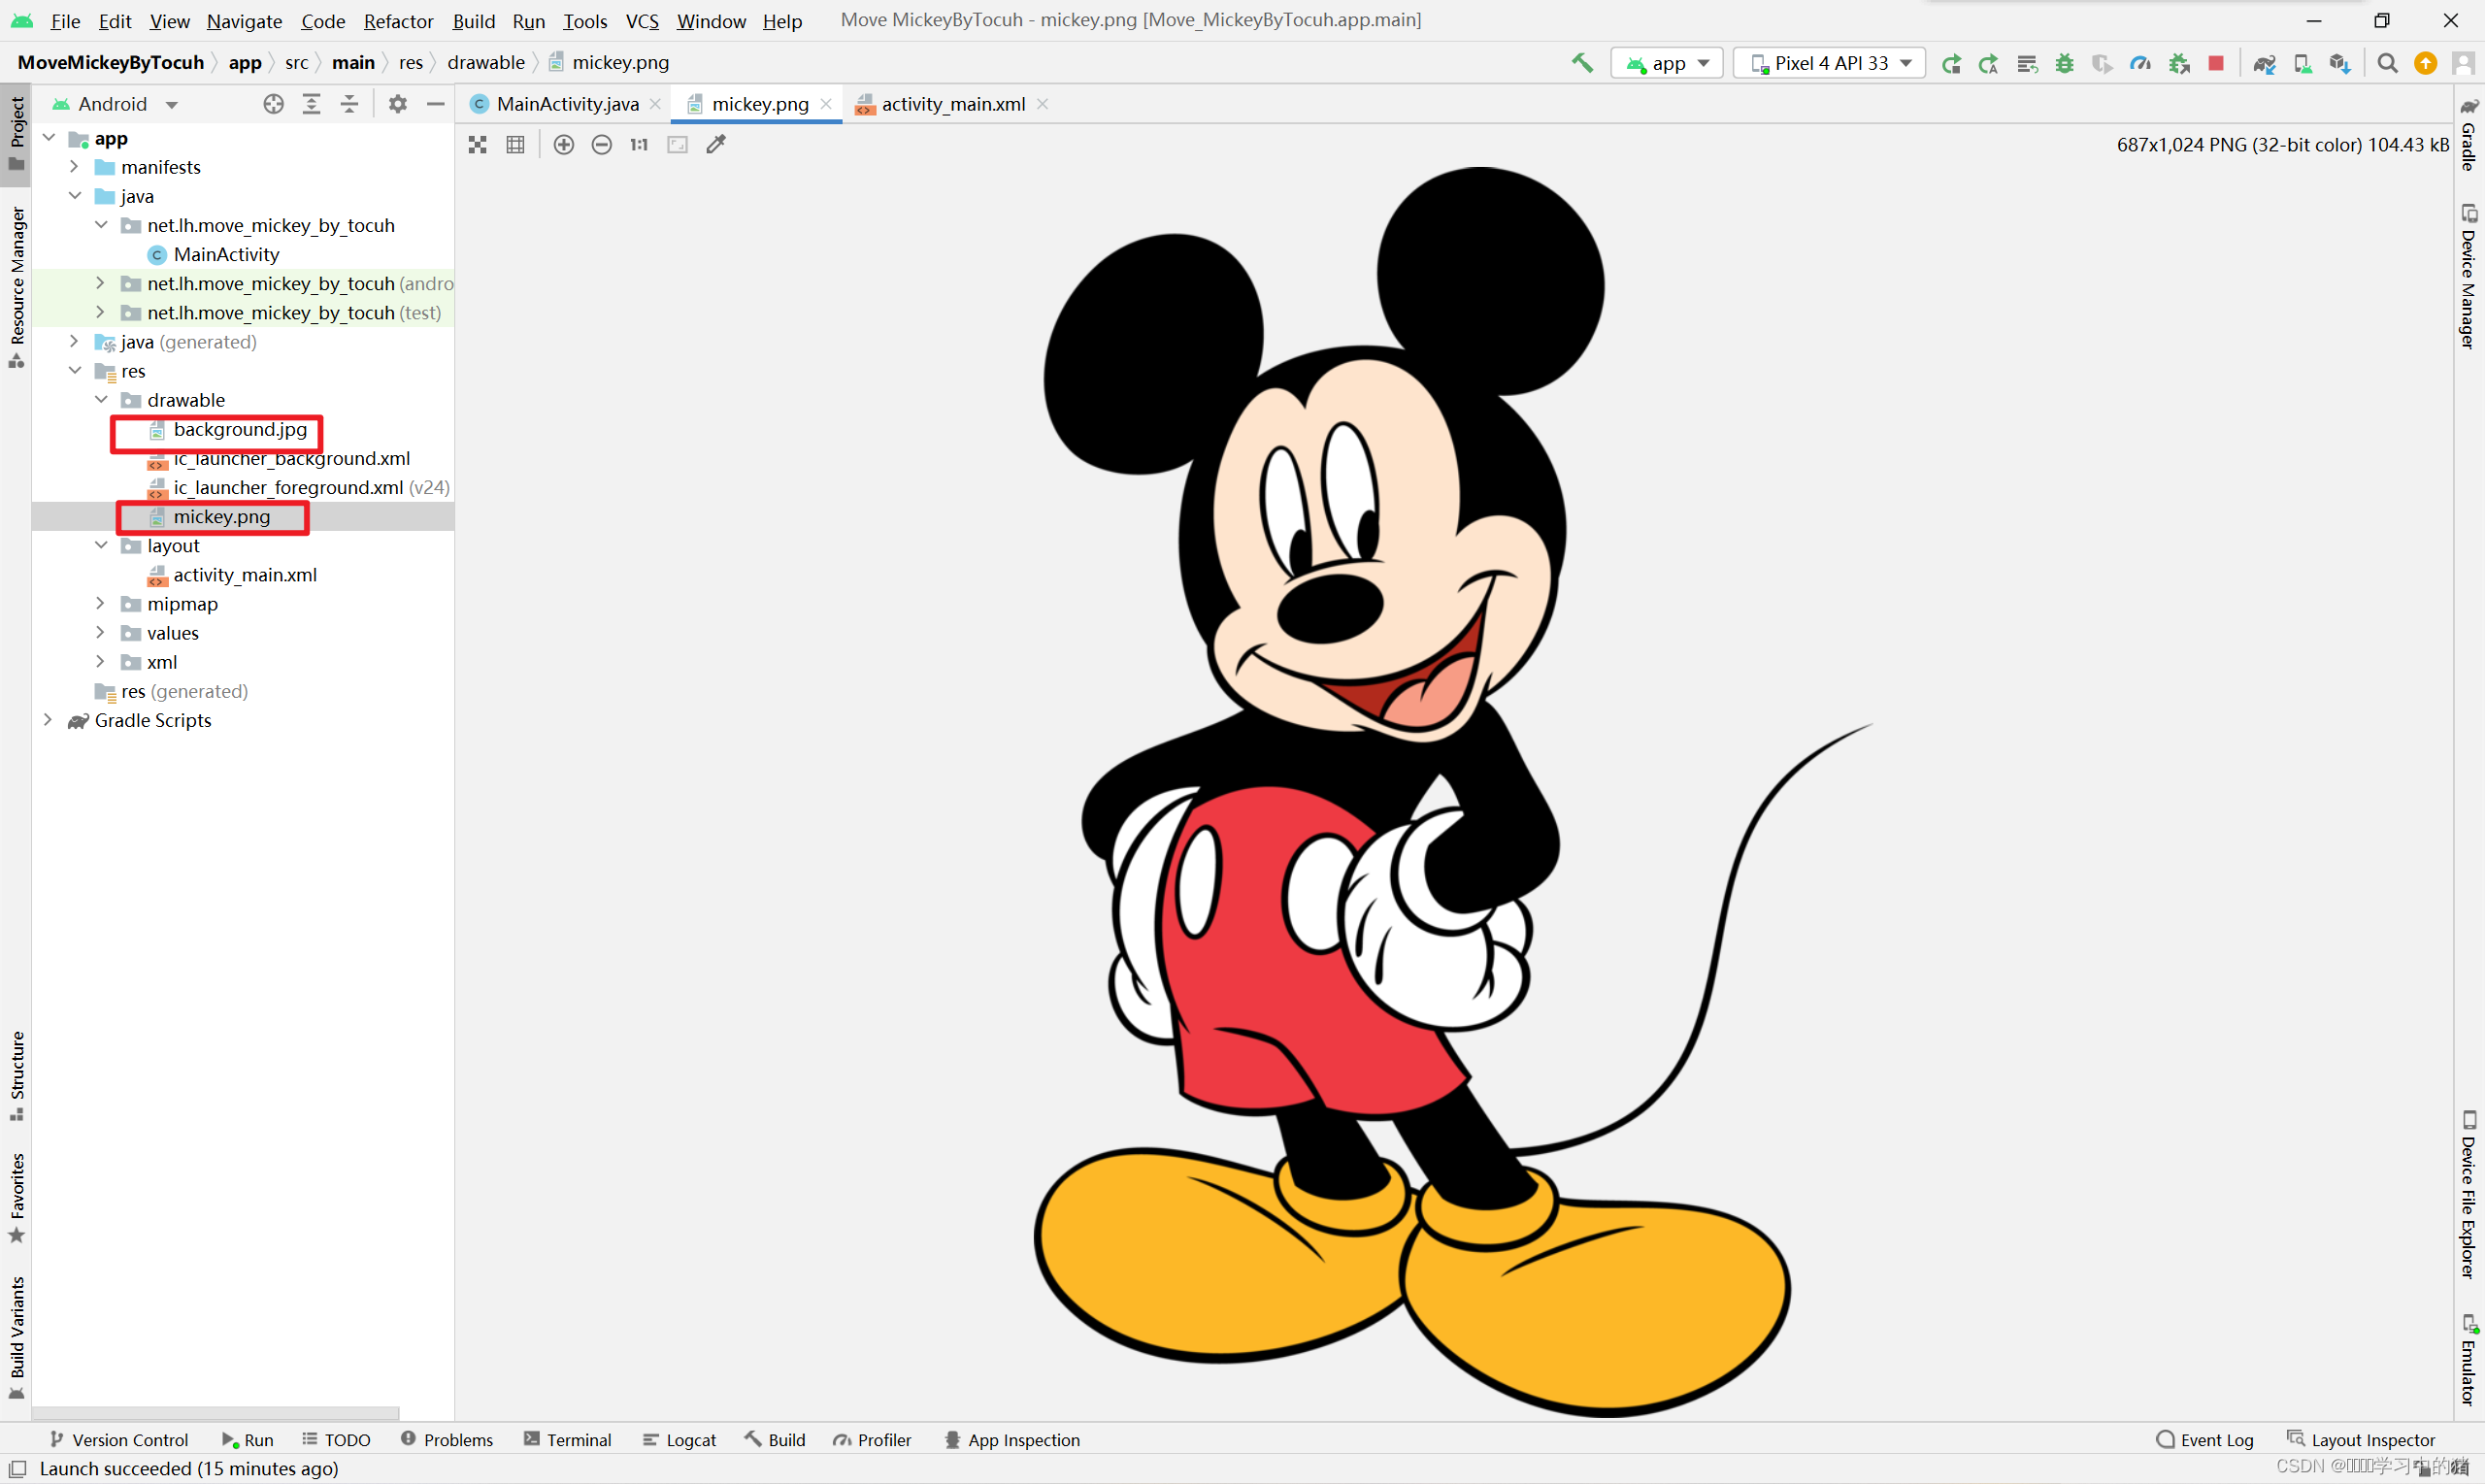
Task: Select MainActivity class in tree
Action: point(226,255)
